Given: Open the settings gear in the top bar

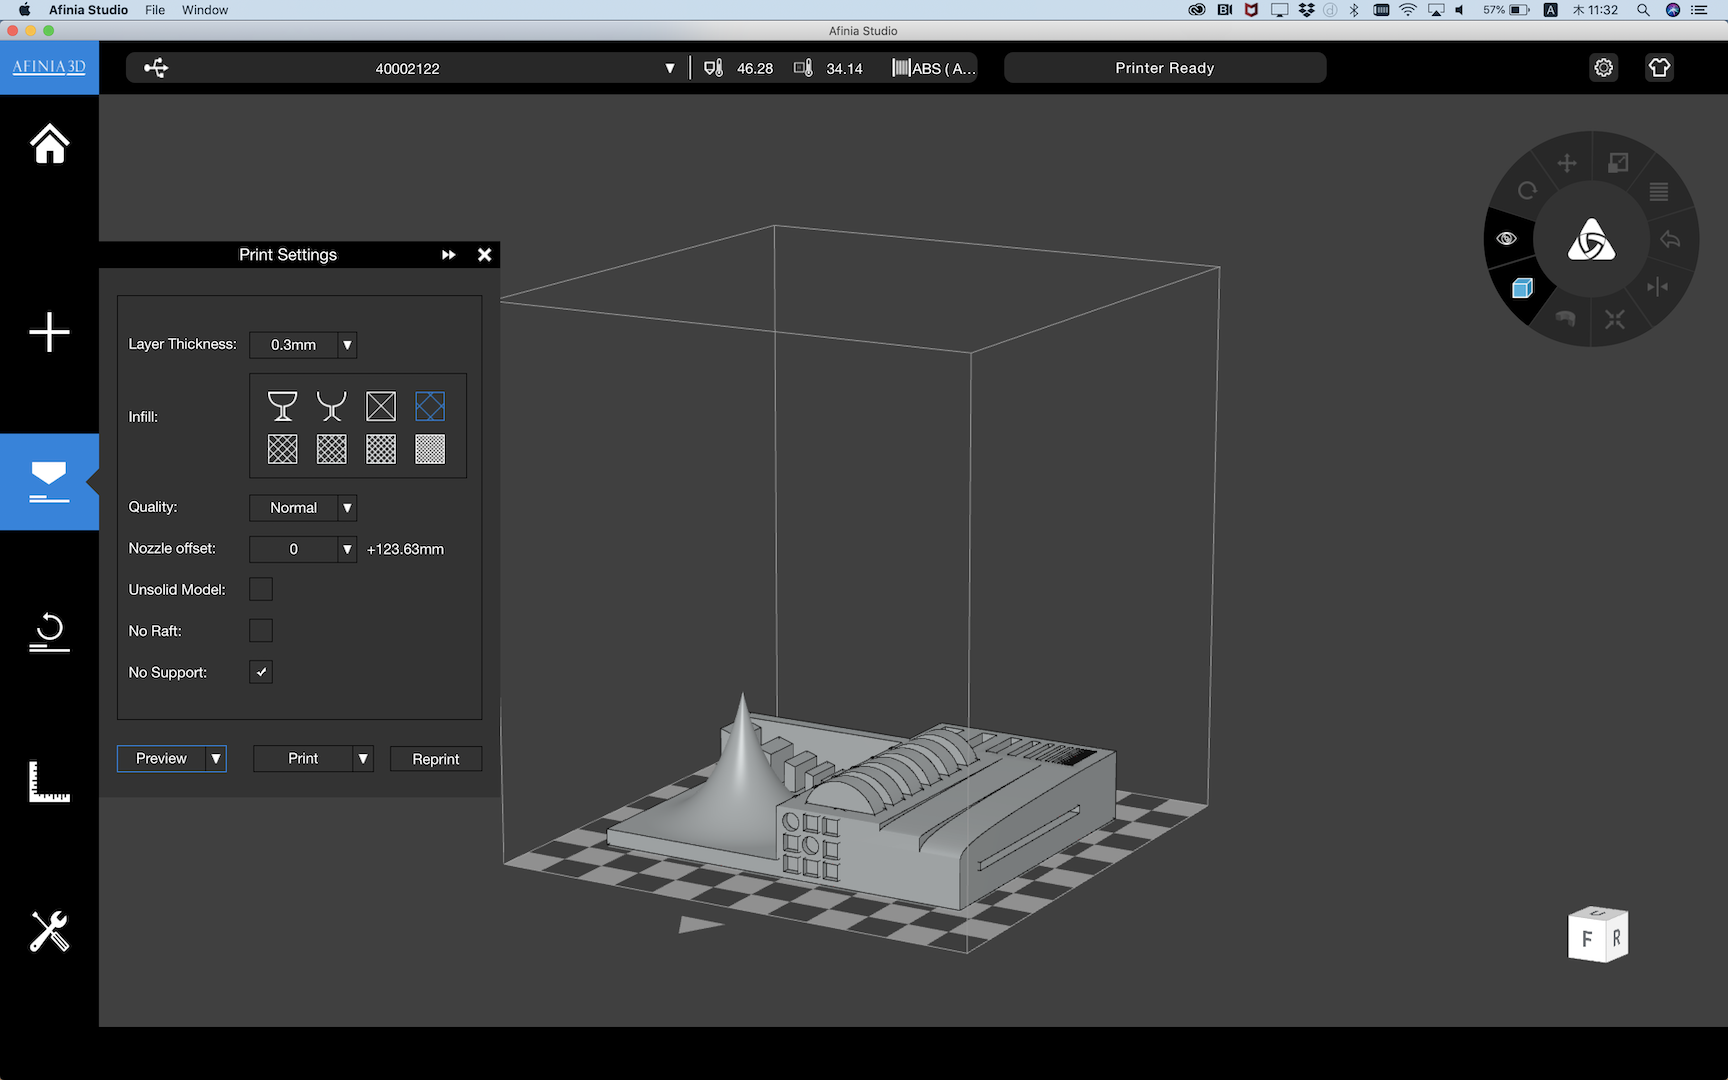Looking at the screenshot, I should pos(1604,68).
